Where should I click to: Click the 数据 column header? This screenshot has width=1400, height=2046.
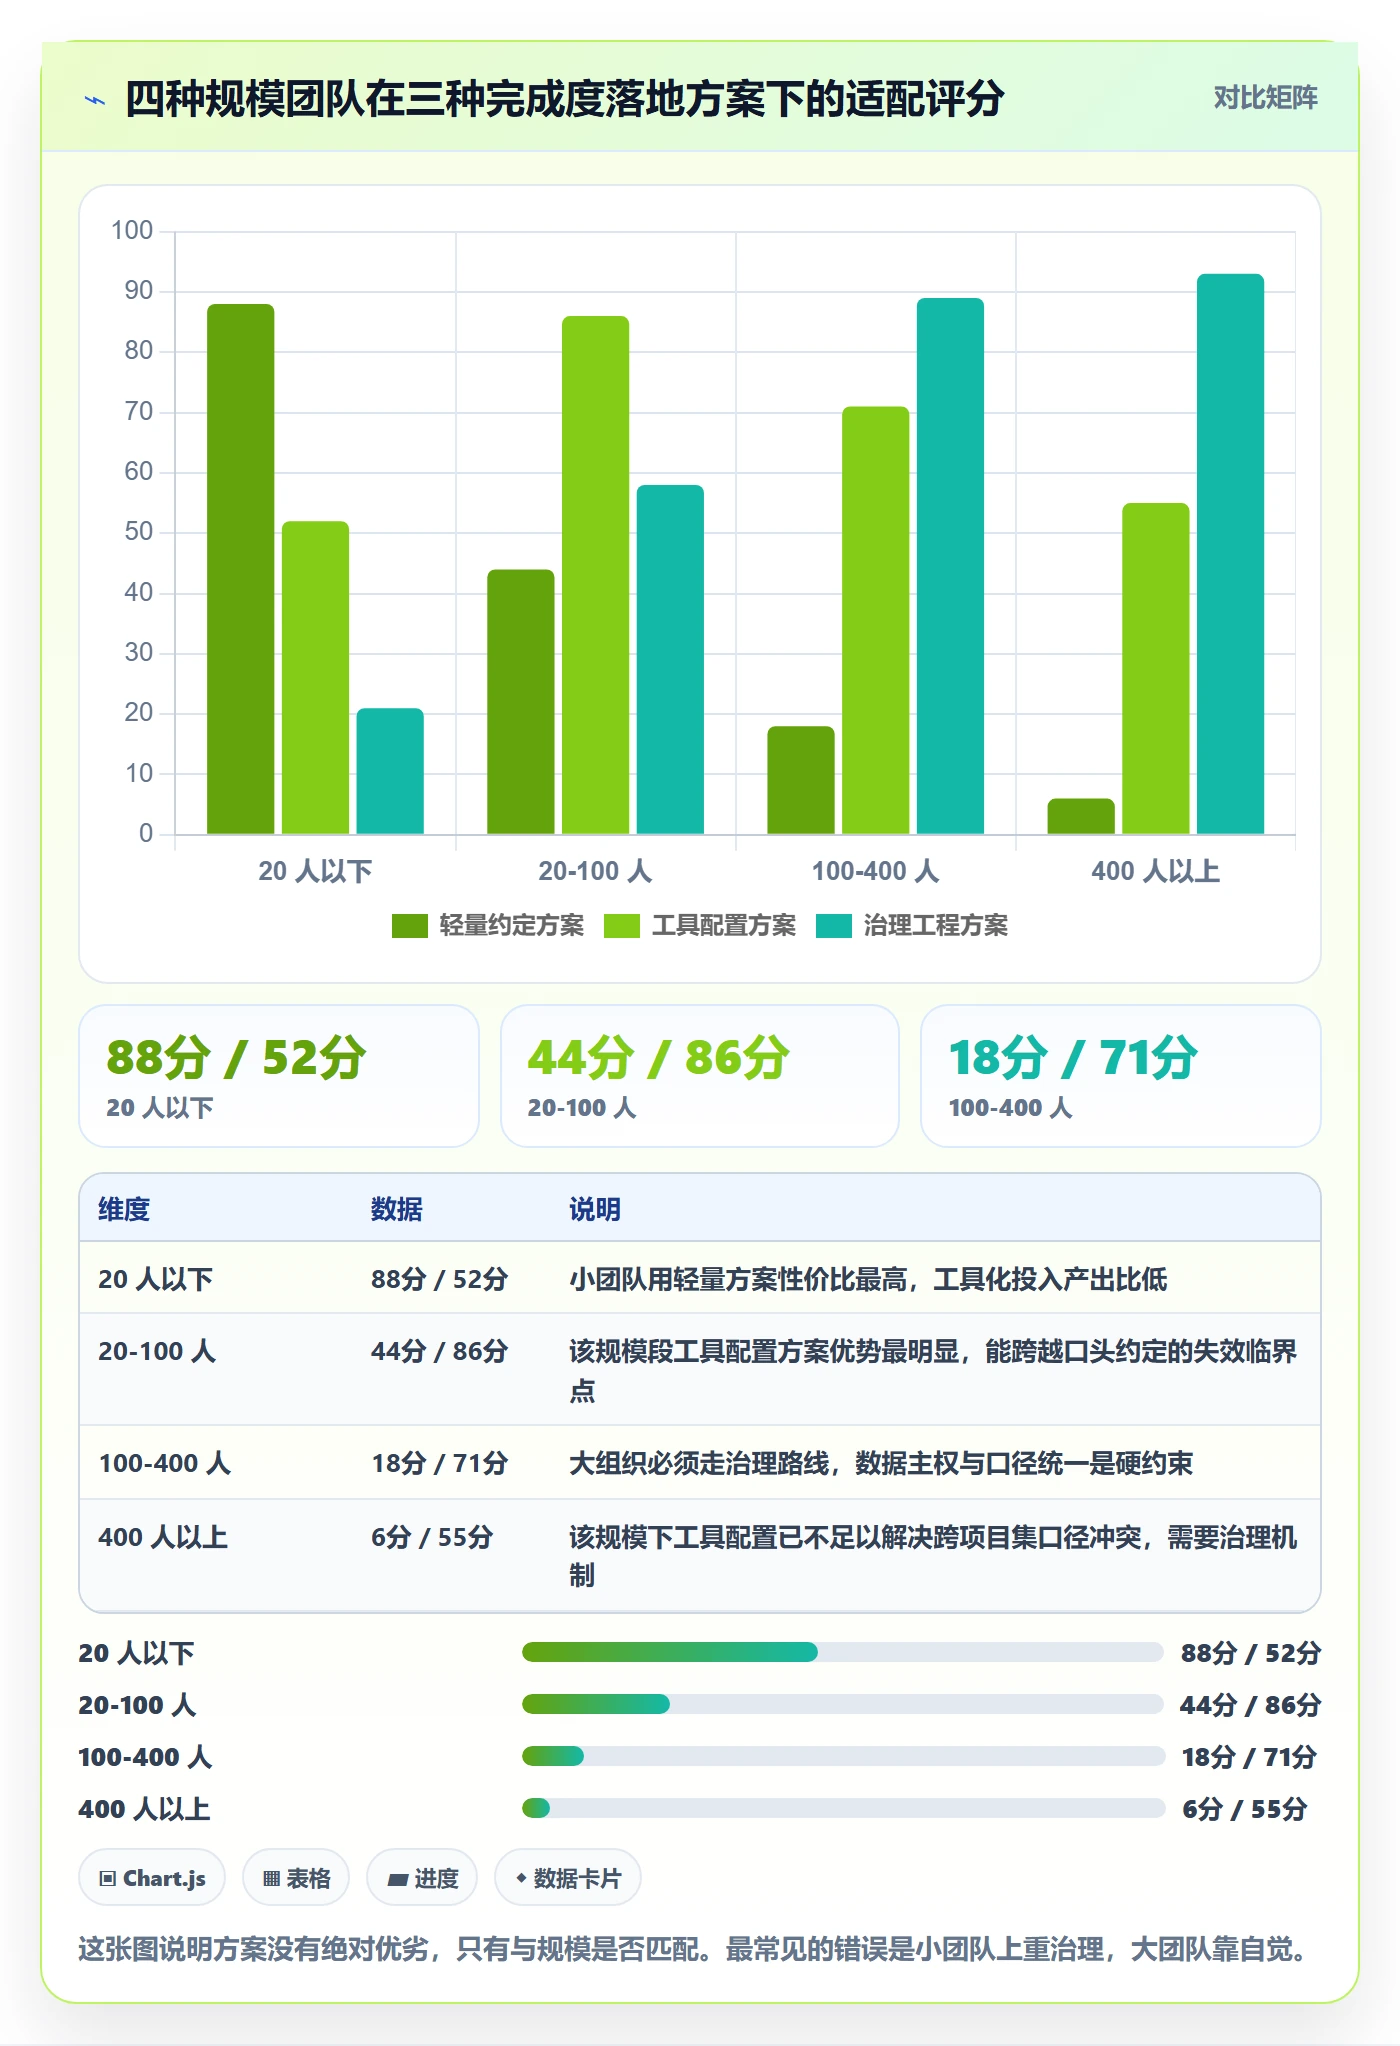coord(396,1209)
